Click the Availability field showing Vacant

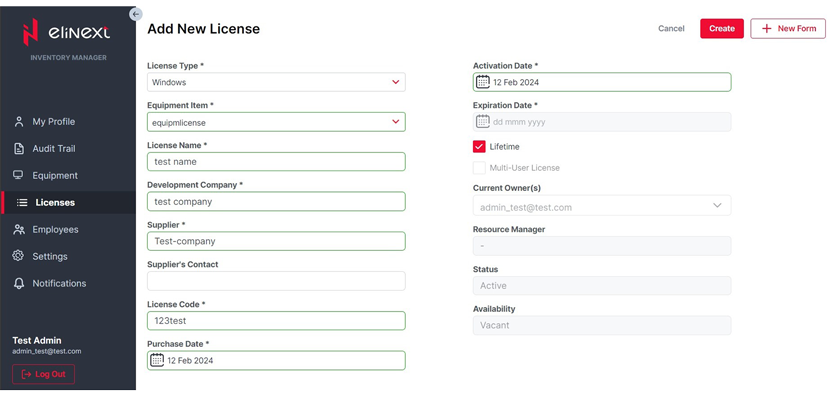[x=602, y=325]
